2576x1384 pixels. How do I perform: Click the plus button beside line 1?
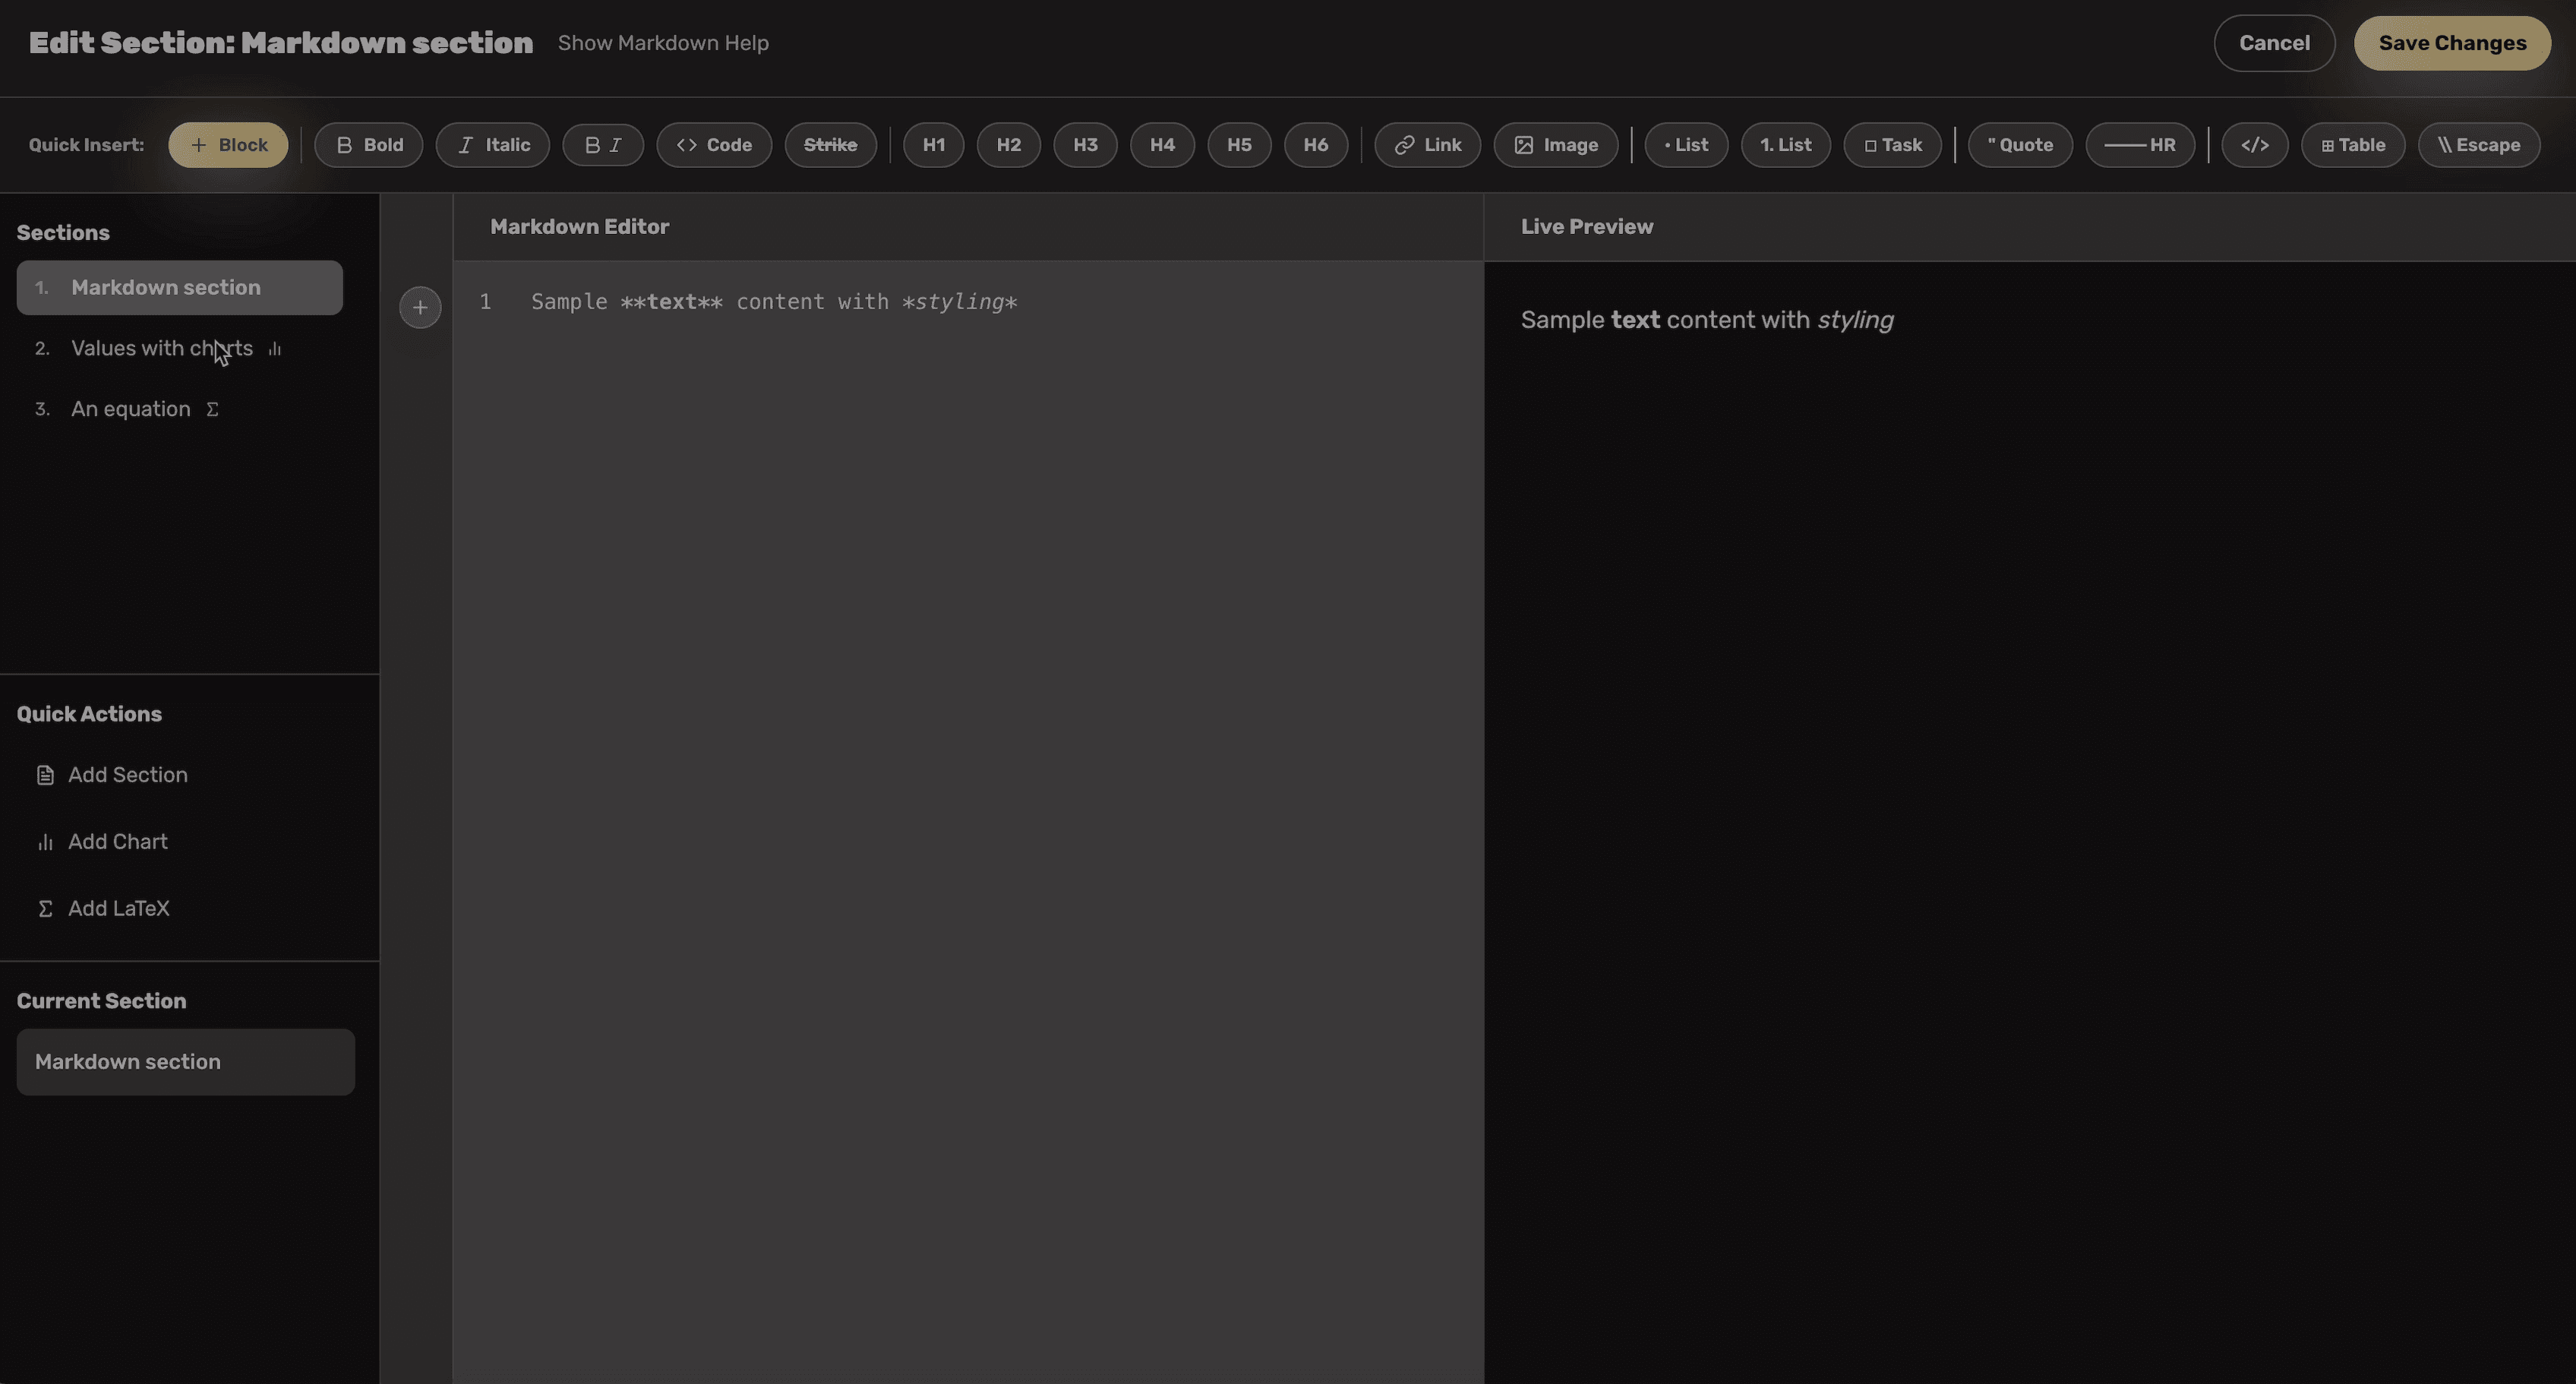coord(419,307)
